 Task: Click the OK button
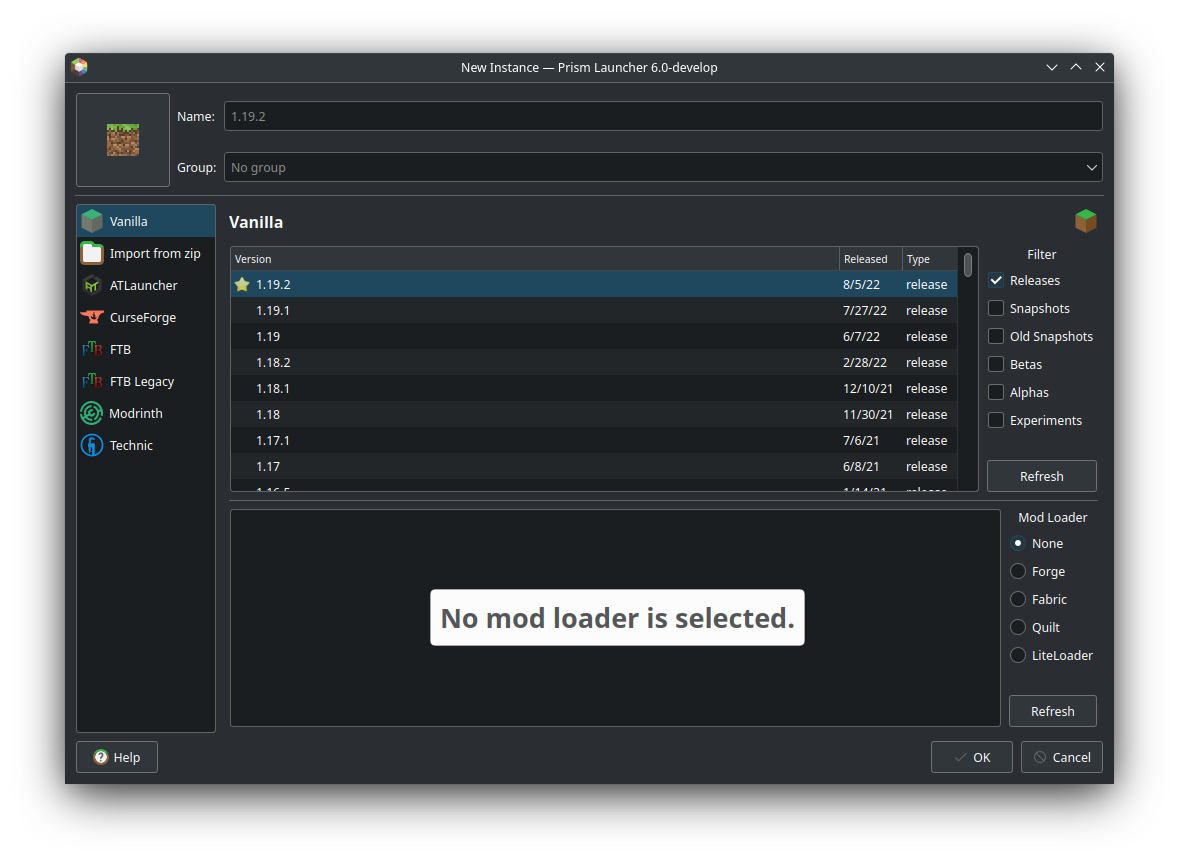coord(971,757)
